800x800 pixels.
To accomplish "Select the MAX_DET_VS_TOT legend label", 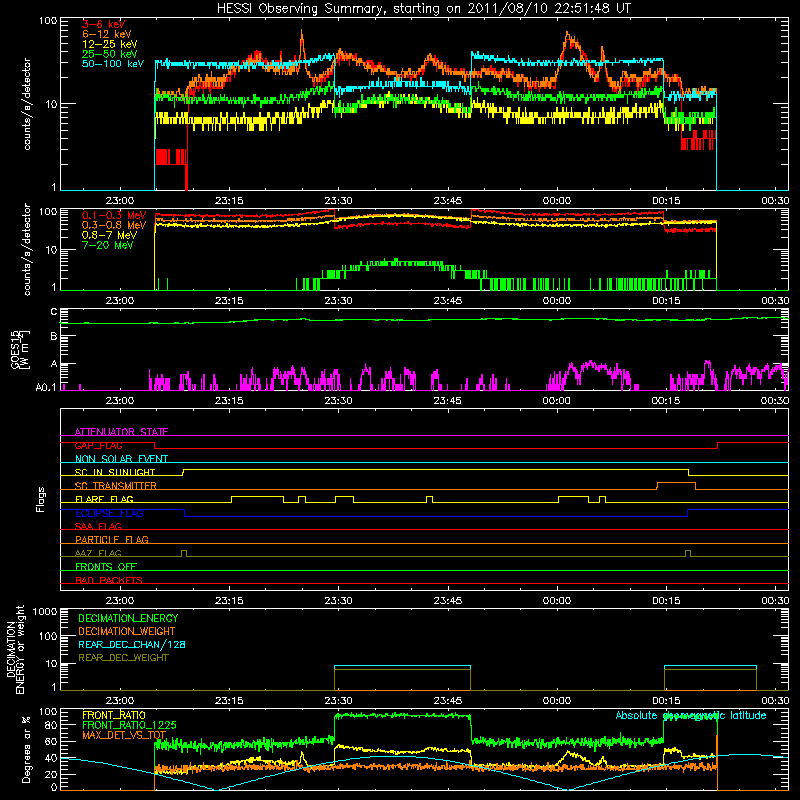I will (x=124, y=735).
